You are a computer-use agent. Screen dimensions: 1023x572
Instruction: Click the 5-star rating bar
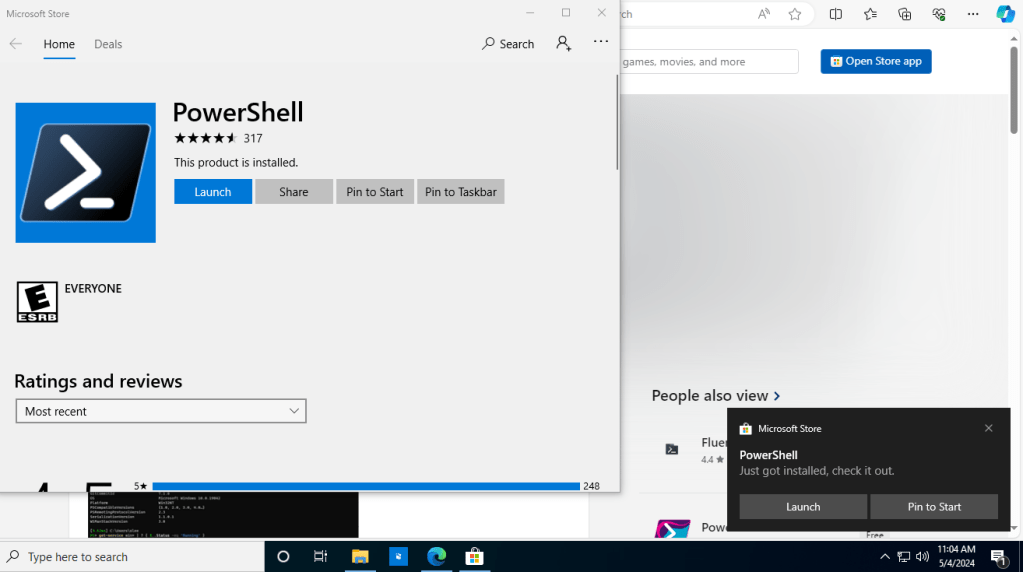365,486
